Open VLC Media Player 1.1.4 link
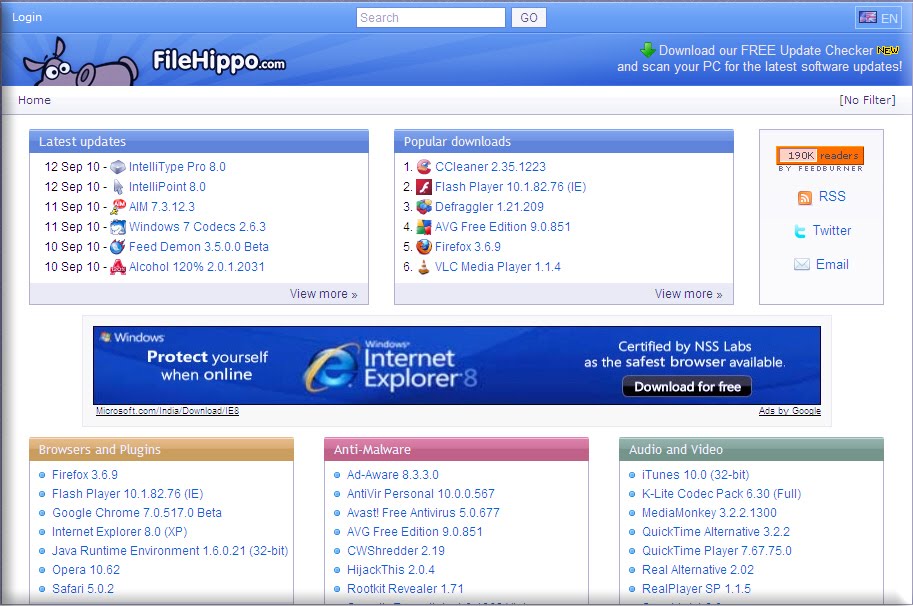Viewport: 913px width, 606px height. pos(498,267)
